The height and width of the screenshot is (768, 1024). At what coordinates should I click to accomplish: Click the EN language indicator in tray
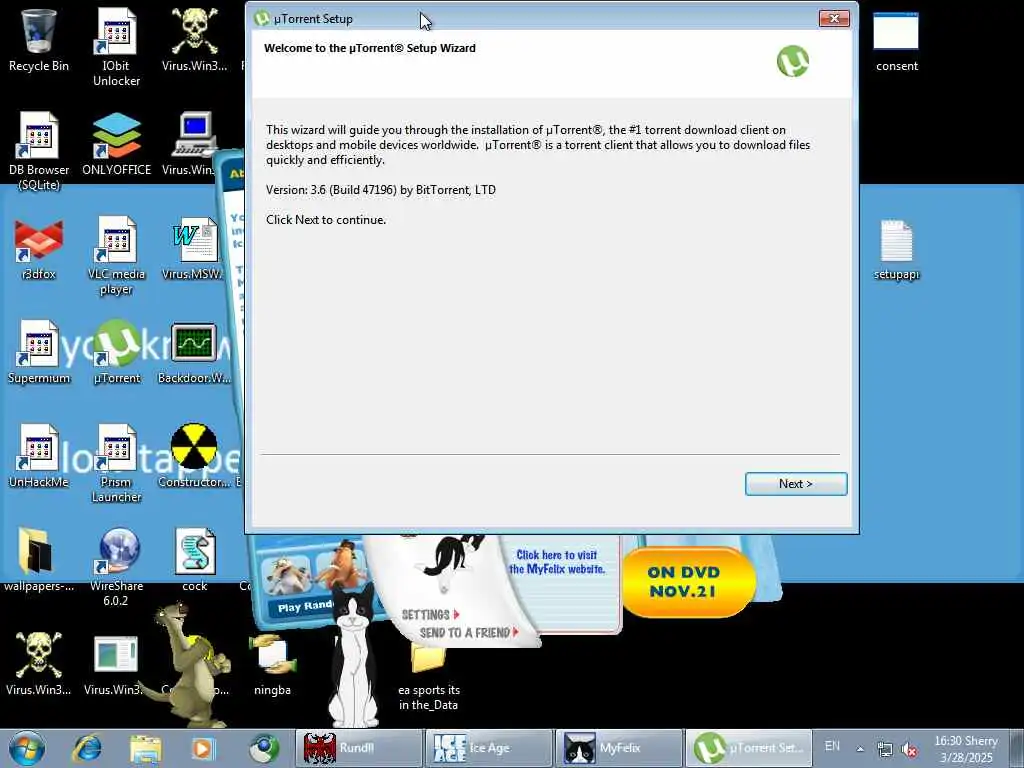[832, 746]
